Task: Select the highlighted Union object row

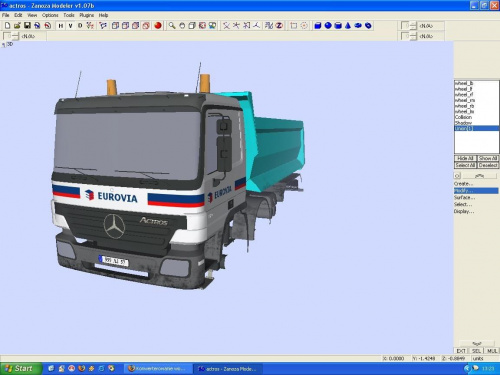Action: tap(477, 129)
